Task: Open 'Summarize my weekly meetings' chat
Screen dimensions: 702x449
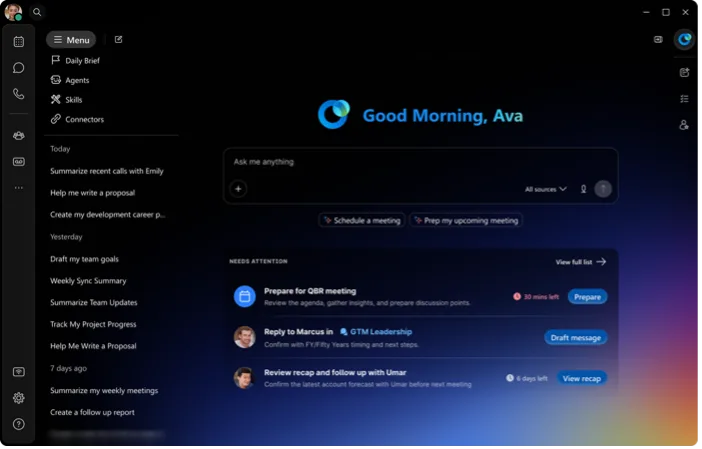Action: point(104,391)
